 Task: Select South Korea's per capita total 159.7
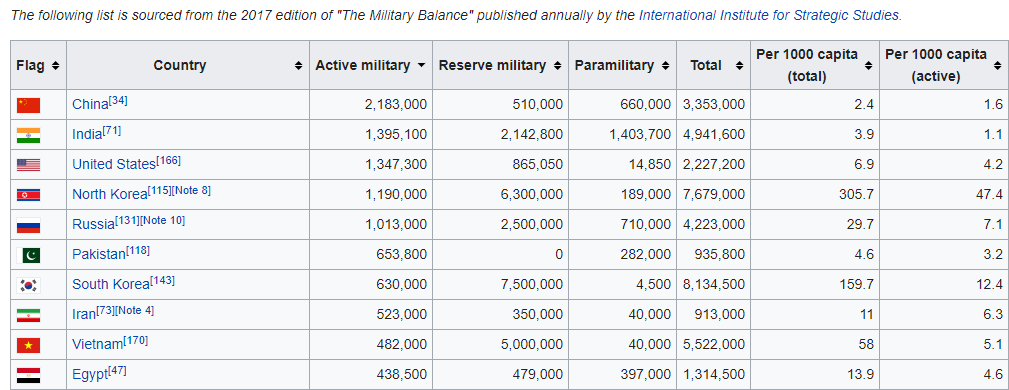(857, 285)
